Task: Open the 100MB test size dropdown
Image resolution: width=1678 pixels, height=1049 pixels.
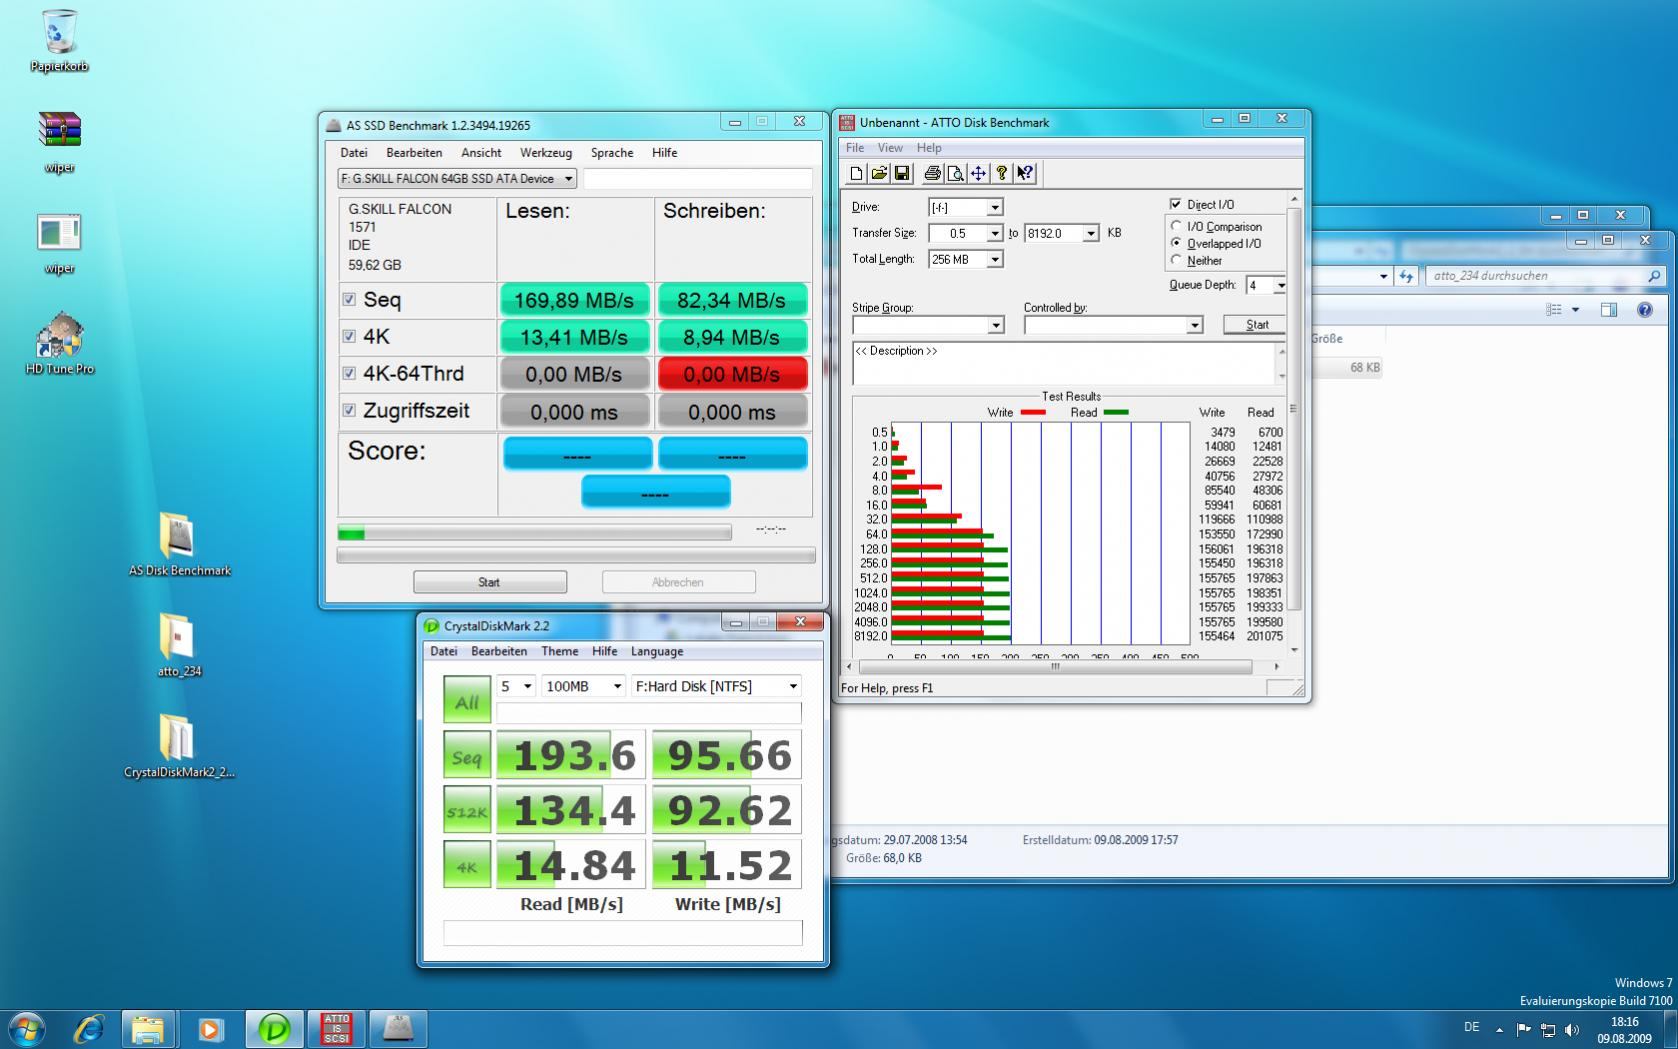Action: pos(584,686)
